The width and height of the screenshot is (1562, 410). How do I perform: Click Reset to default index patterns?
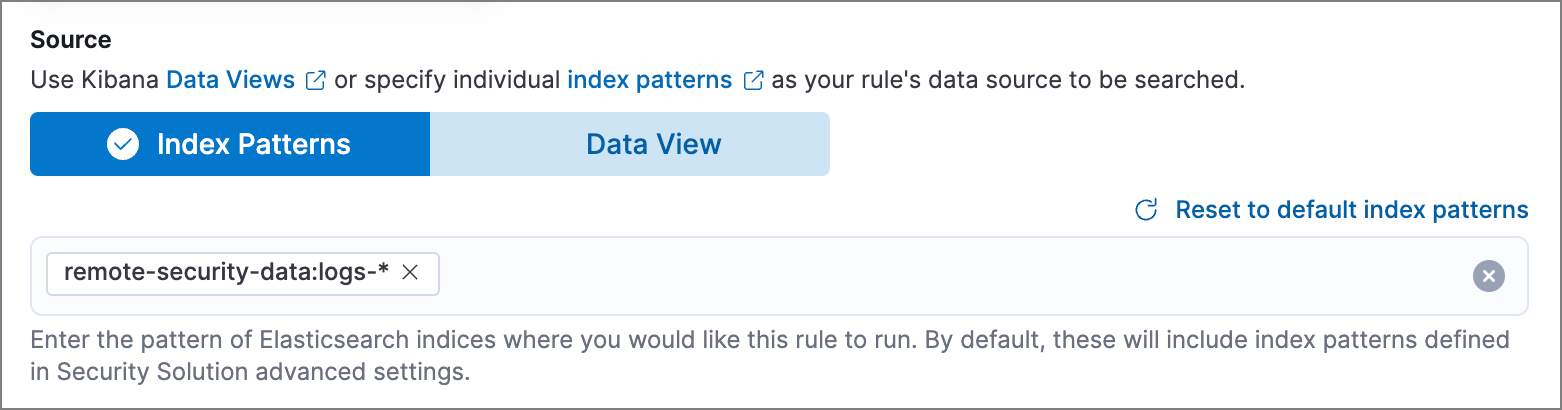(1351, 210)
